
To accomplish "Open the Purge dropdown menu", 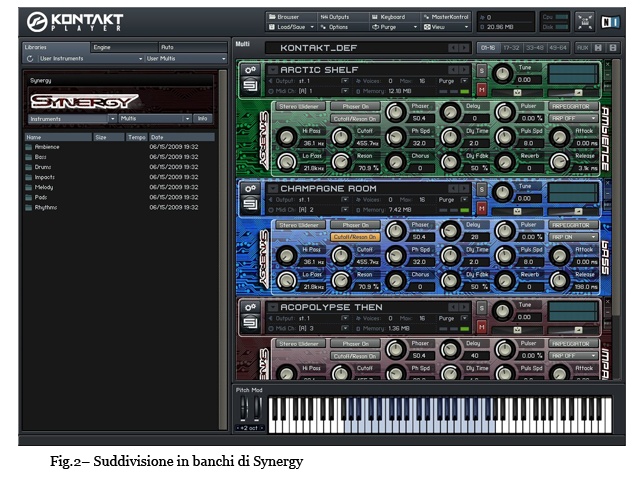I will coord(395,27).
